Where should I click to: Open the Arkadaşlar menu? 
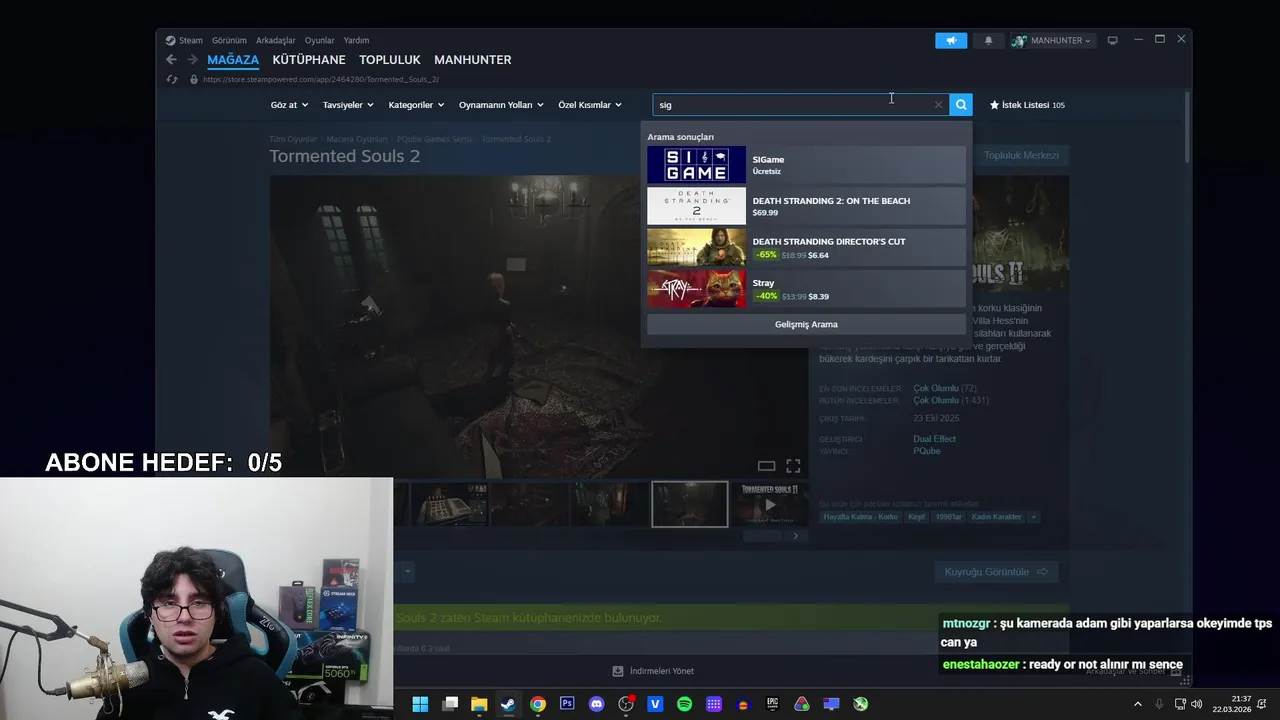[276, 41]
